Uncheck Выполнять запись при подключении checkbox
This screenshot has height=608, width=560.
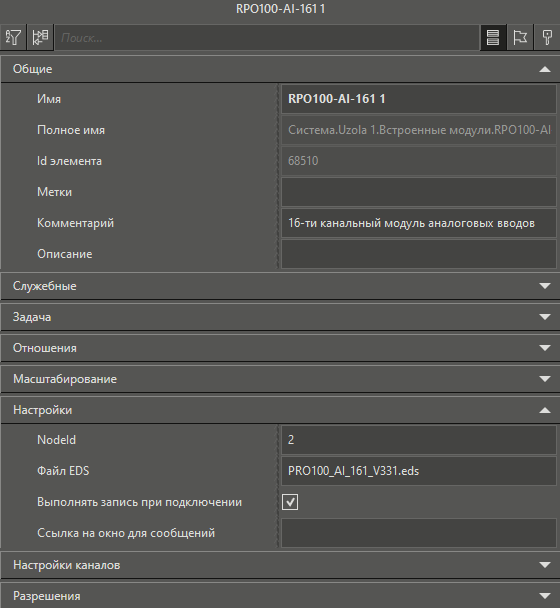coord(290,502)
